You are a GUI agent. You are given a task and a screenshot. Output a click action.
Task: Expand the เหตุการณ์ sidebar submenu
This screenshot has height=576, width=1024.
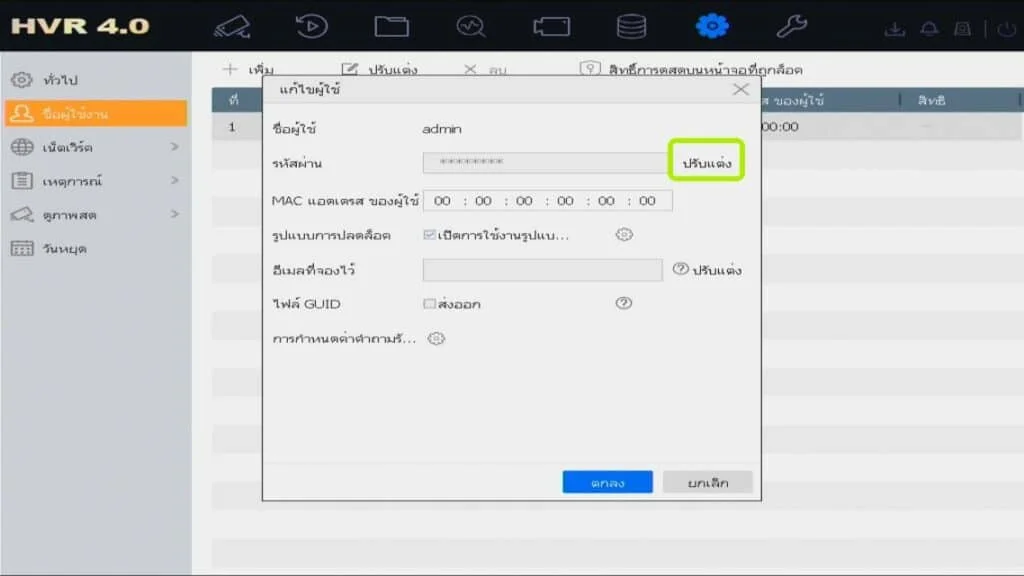coord(174,181)
